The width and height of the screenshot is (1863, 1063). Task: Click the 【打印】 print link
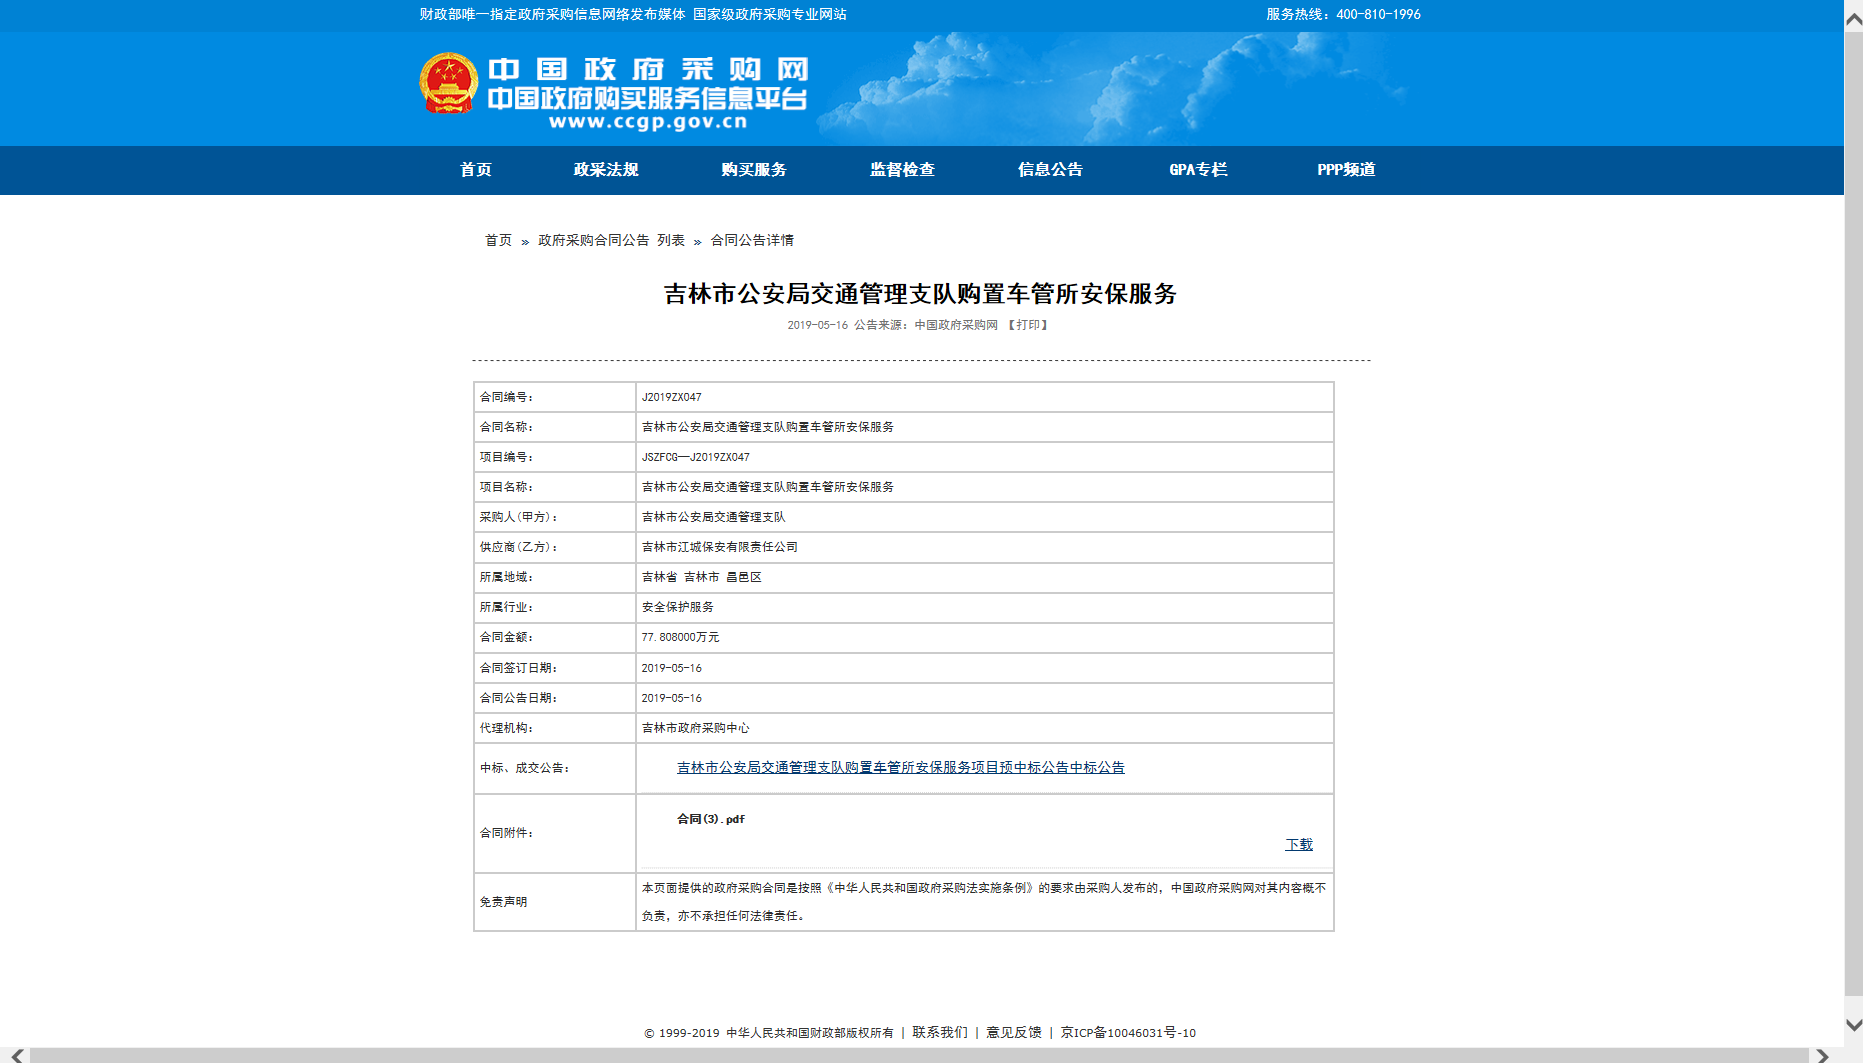[1027, 325]
